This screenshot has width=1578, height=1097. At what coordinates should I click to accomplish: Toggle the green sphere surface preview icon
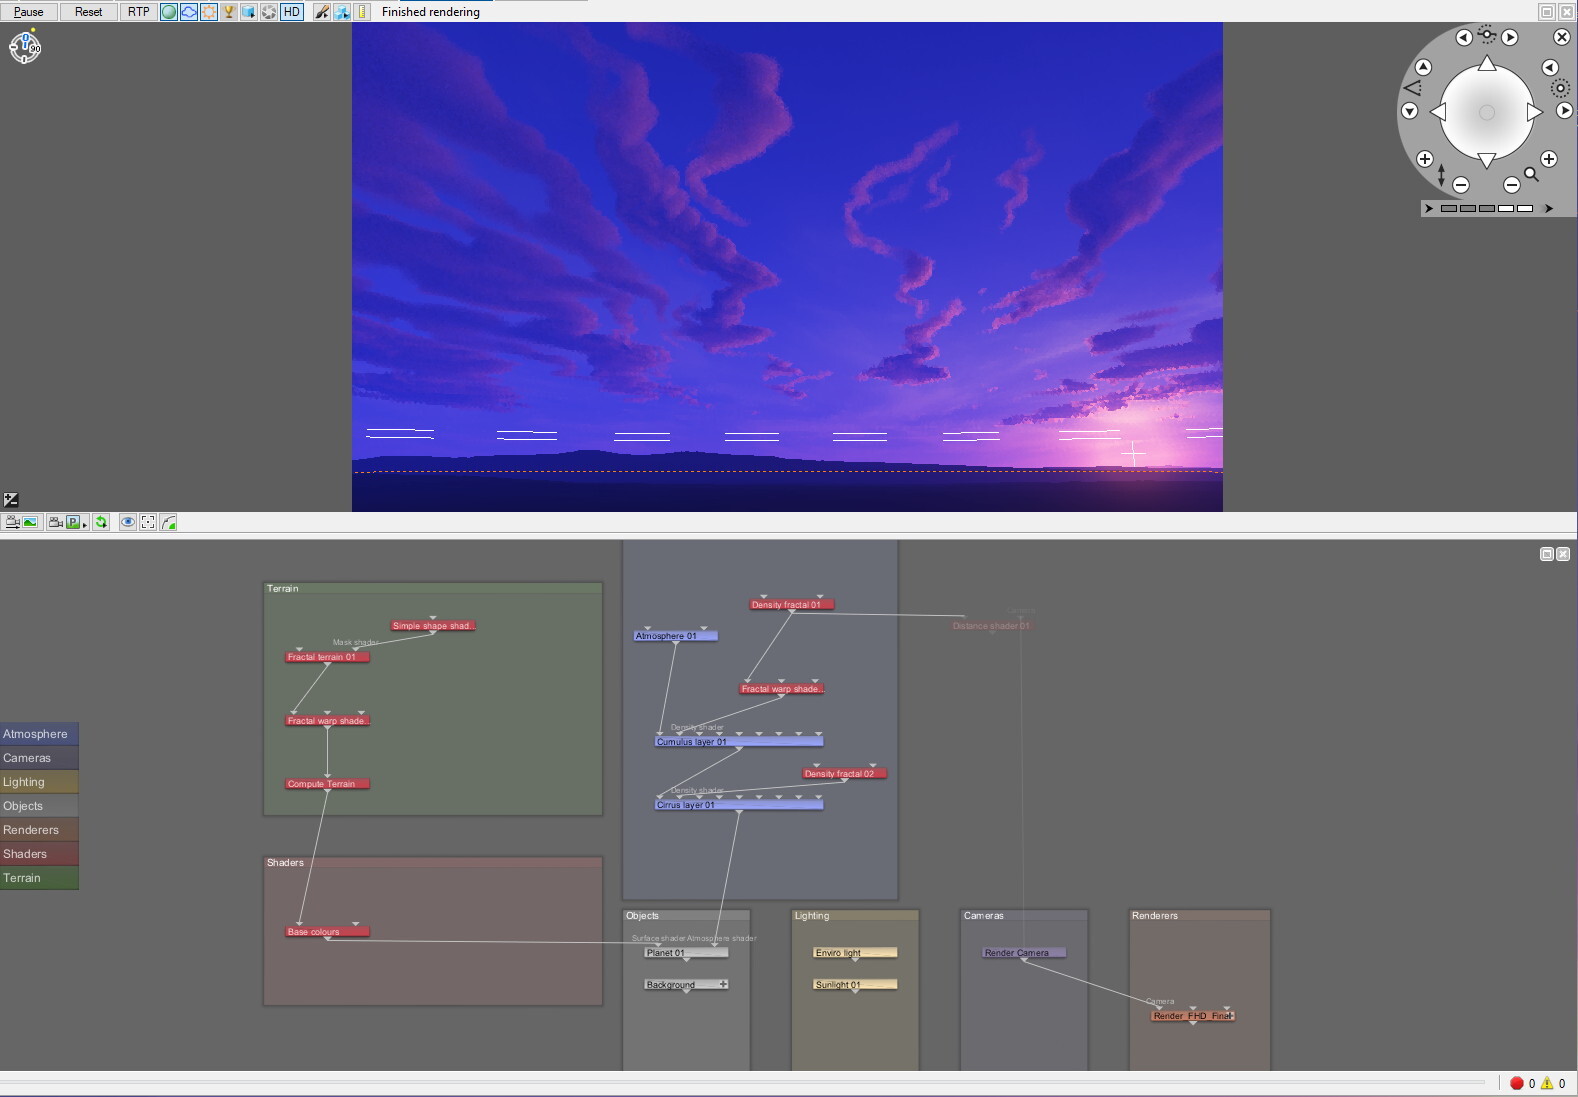pos(169,12)
